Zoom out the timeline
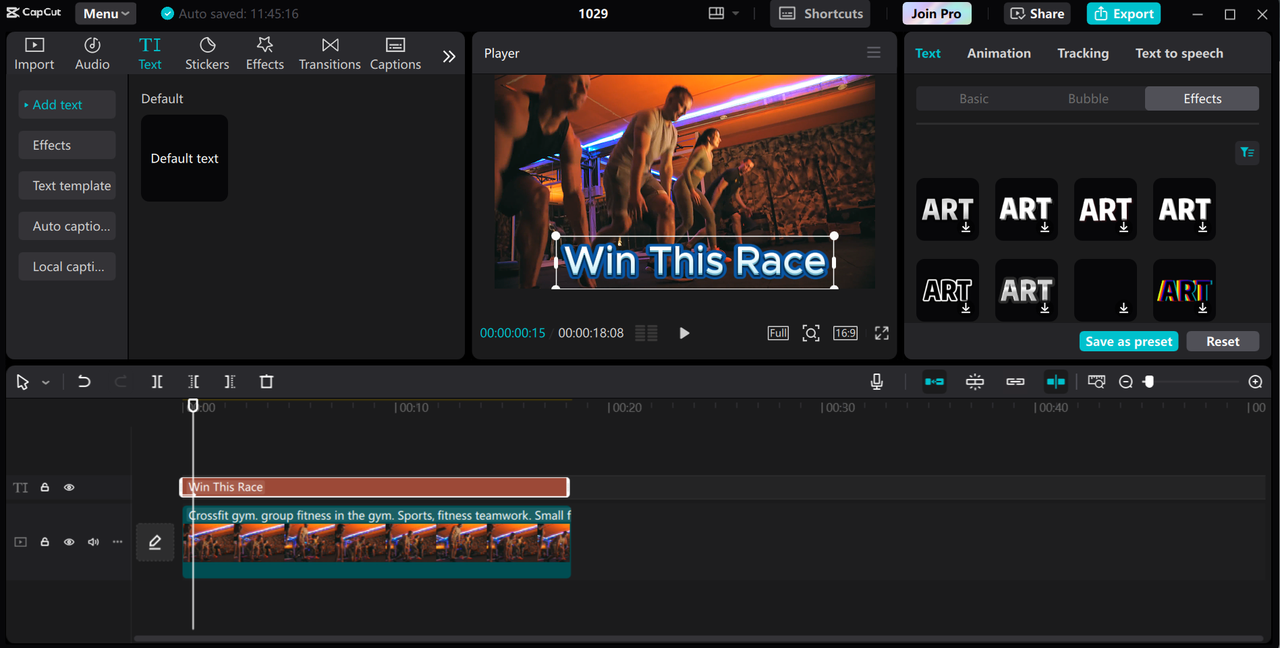 (x=1126, y=382)
